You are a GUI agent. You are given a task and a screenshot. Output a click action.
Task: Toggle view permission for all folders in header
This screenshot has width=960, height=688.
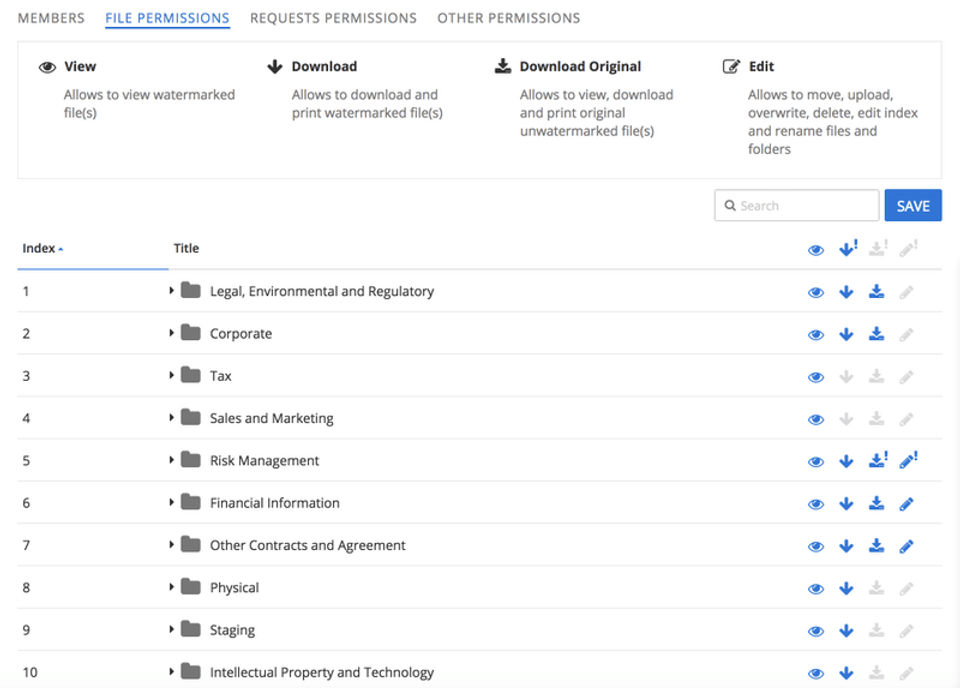(816, 250)
